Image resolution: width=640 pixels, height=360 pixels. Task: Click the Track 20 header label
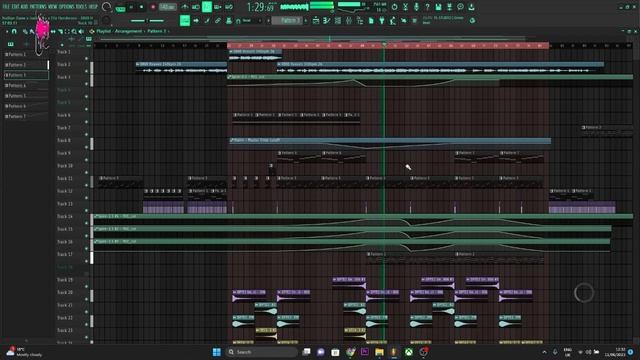click(x=64, y=292)
